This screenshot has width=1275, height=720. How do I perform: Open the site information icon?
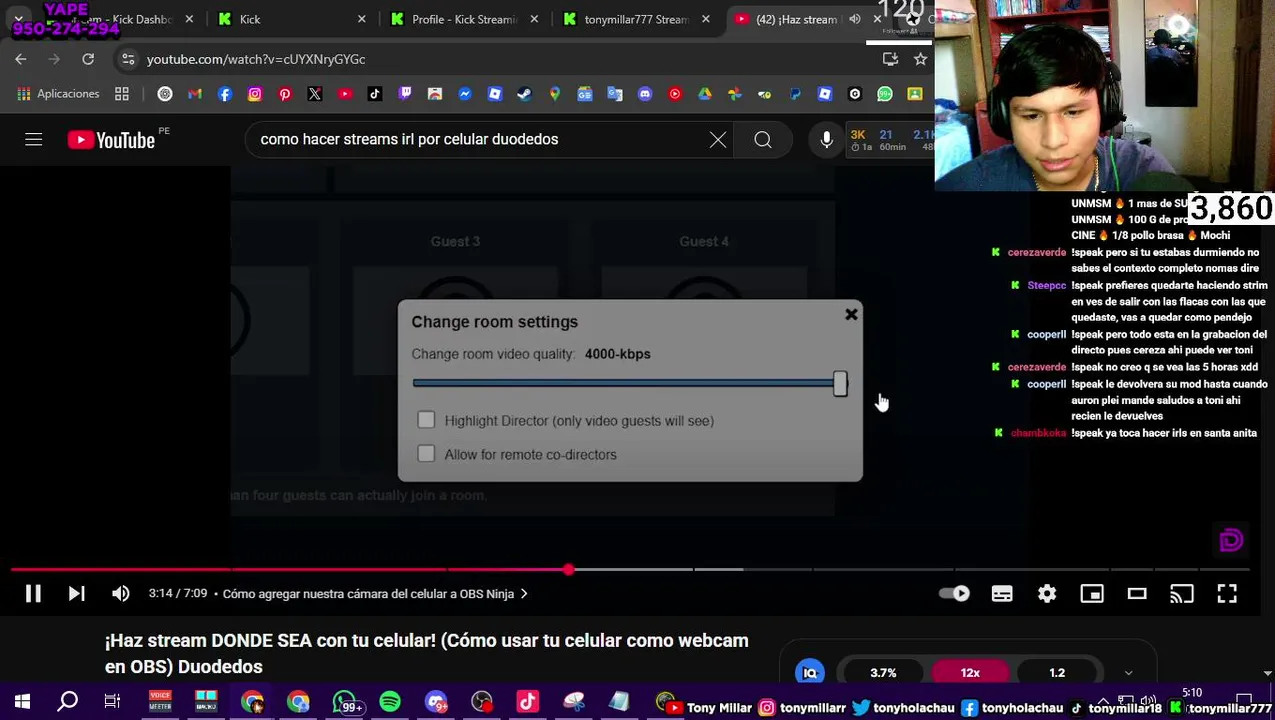[128, 59]
